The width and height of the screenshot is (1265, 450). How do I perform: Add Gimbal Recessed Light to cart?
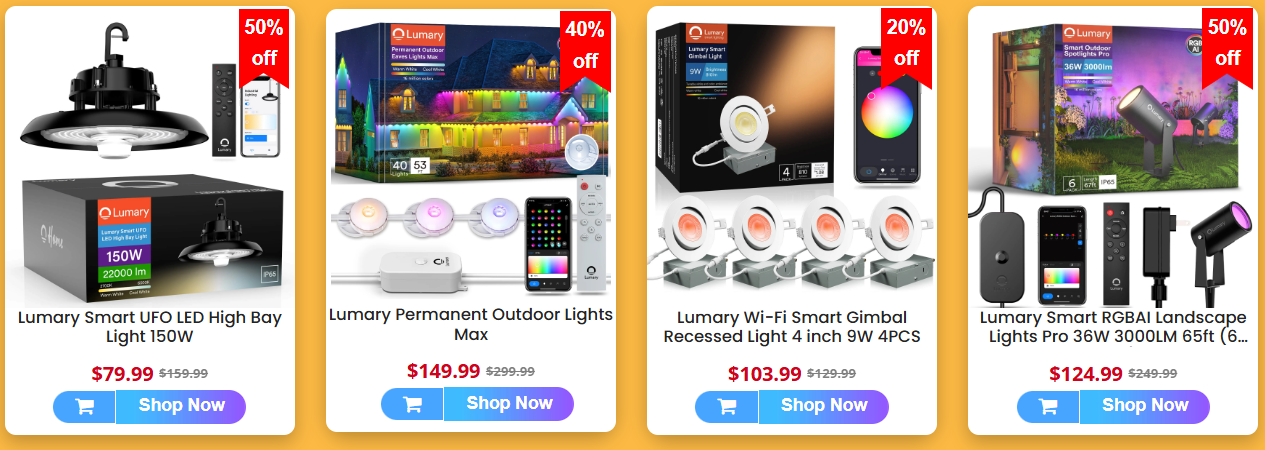727,407
